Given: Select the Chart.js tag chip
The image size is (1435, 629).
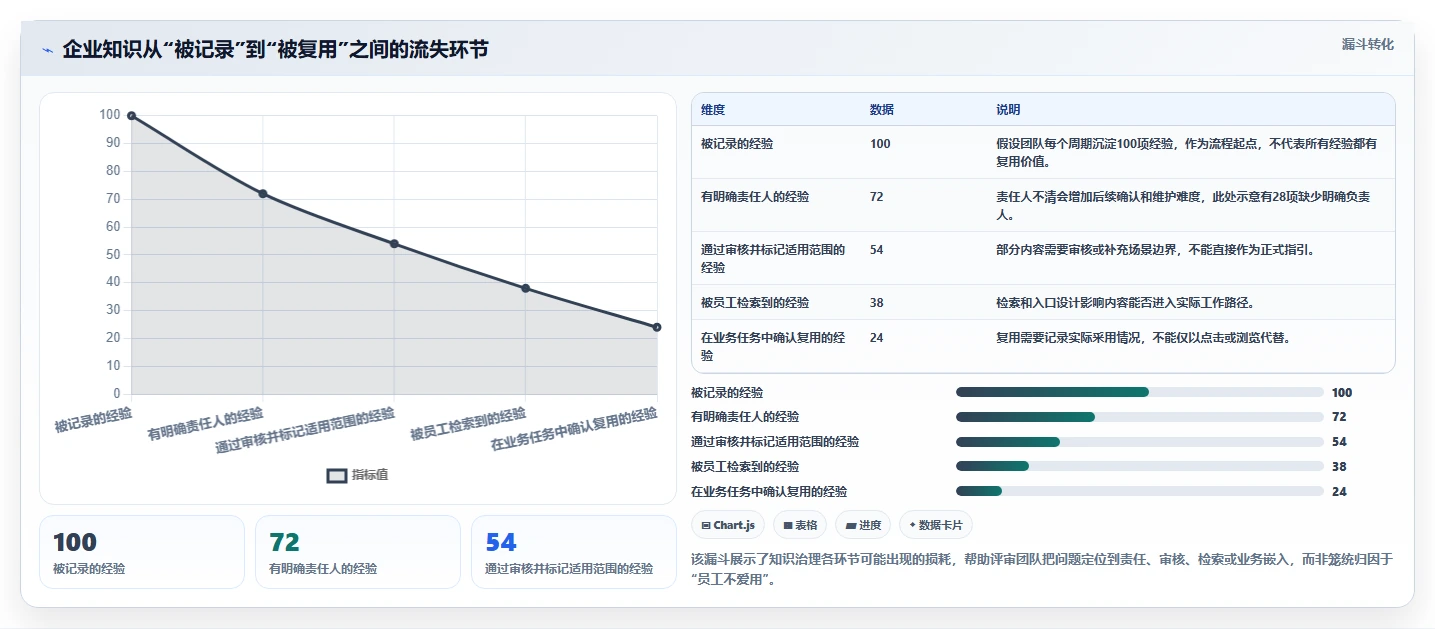Looking at the screenshot, I should pyautogui.click(x=728, y=525).
